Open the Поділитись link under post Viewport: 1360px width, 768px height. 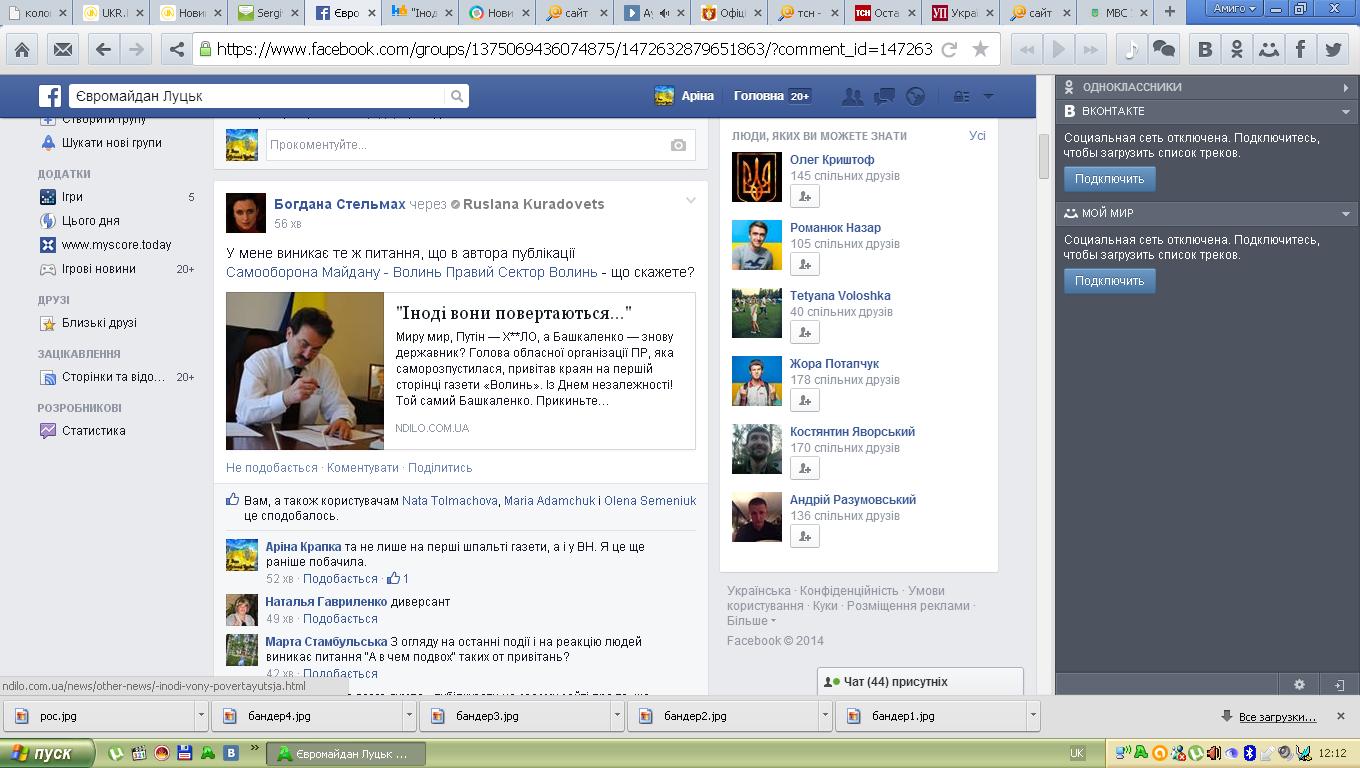pyautogui.click(x=440, y=467)
